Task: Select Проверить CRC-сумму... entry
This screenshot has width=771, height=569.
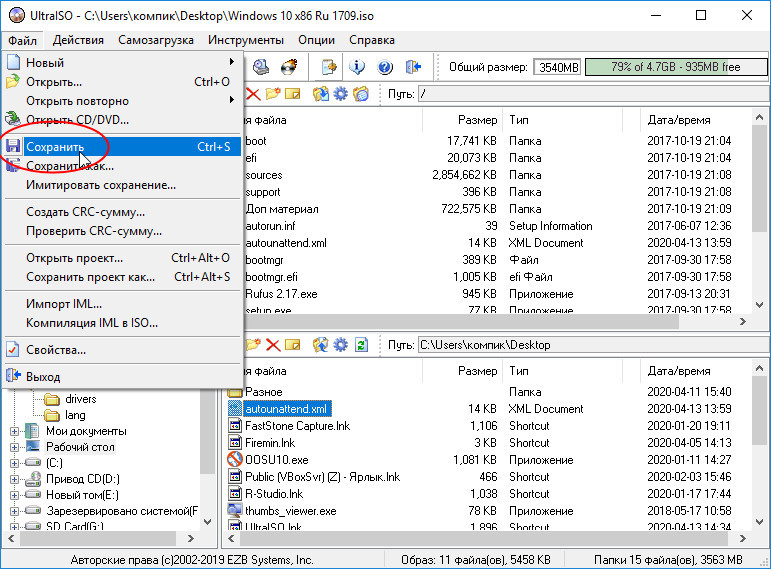Action: [122, 231]
